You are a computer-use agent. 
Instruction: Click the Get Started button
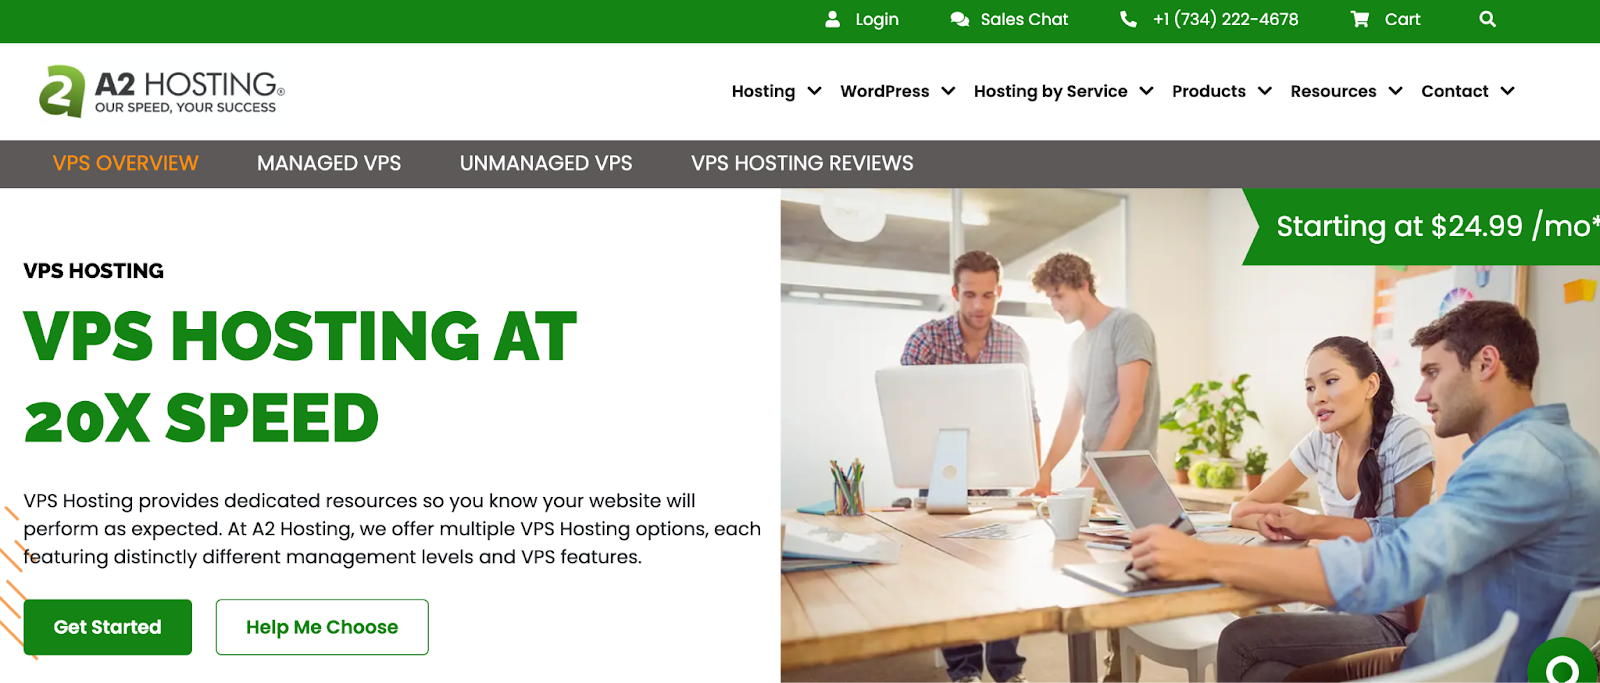108,627
